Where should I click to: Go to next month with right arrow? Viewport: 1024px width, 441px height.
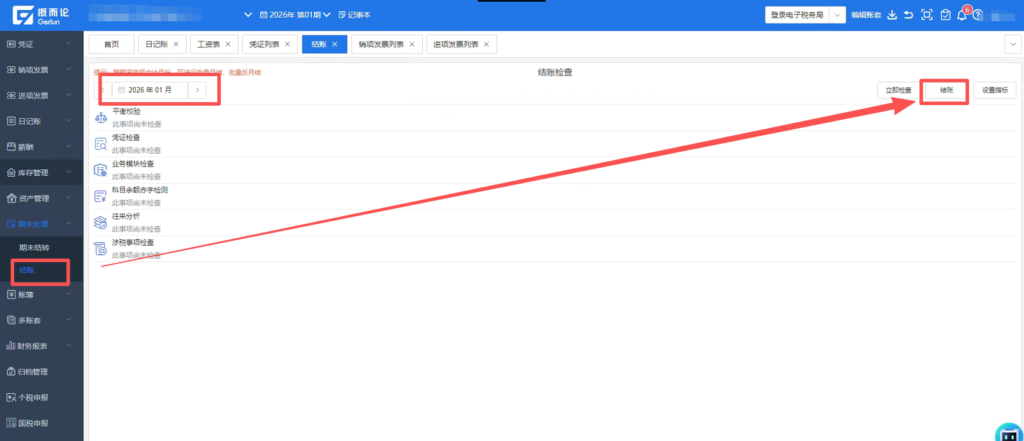click(x=198, y=90)
